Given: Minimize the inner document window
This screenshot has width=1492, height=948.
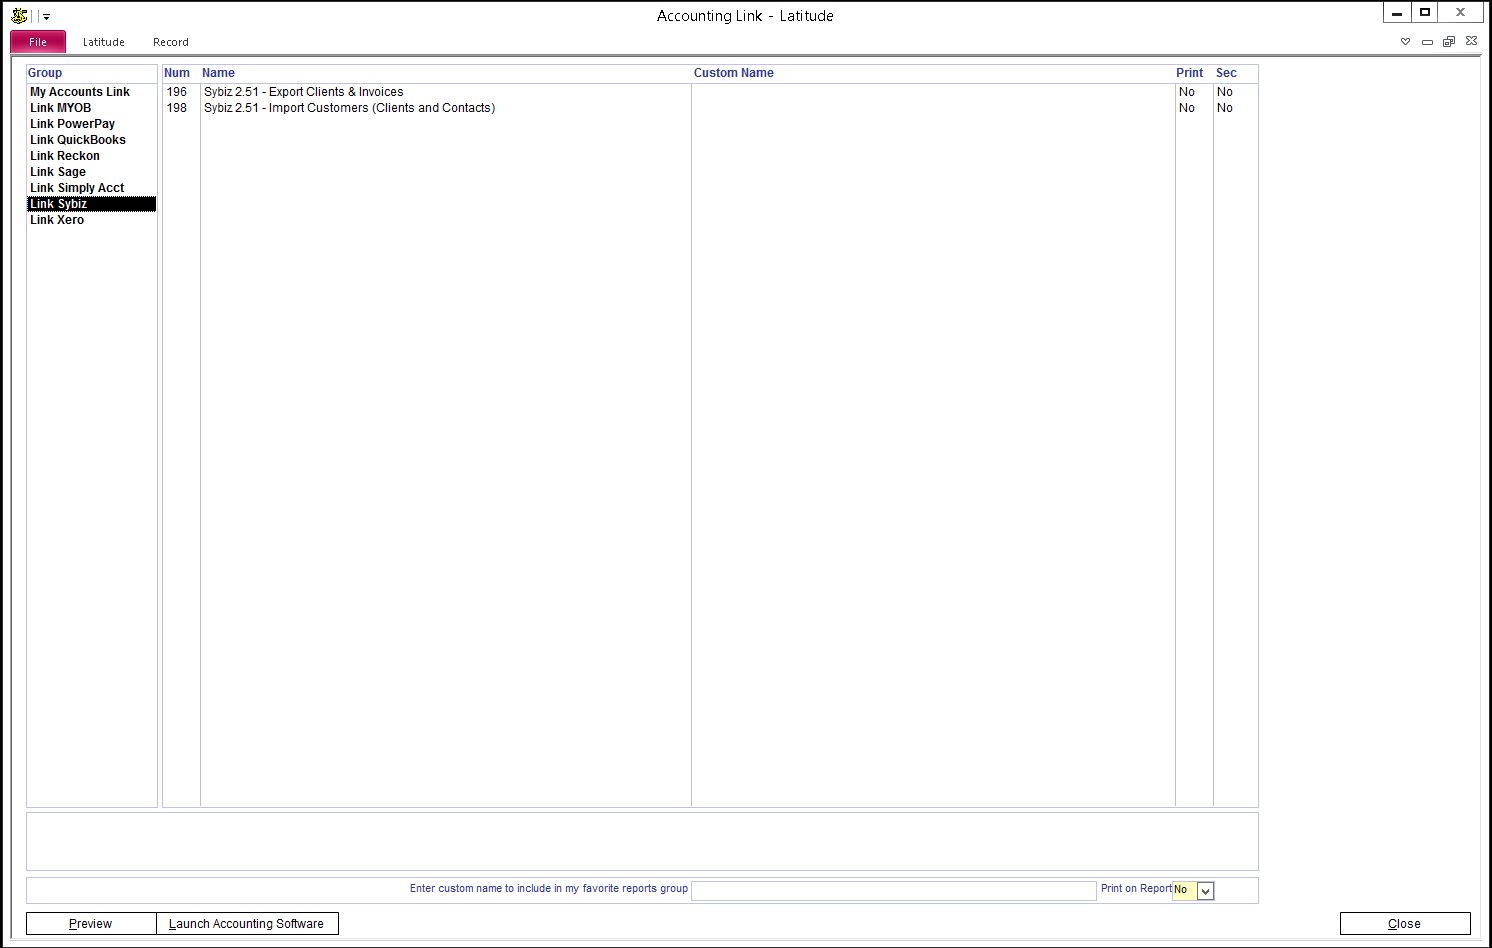Looking at the screenshot, I should [1427, 42].
